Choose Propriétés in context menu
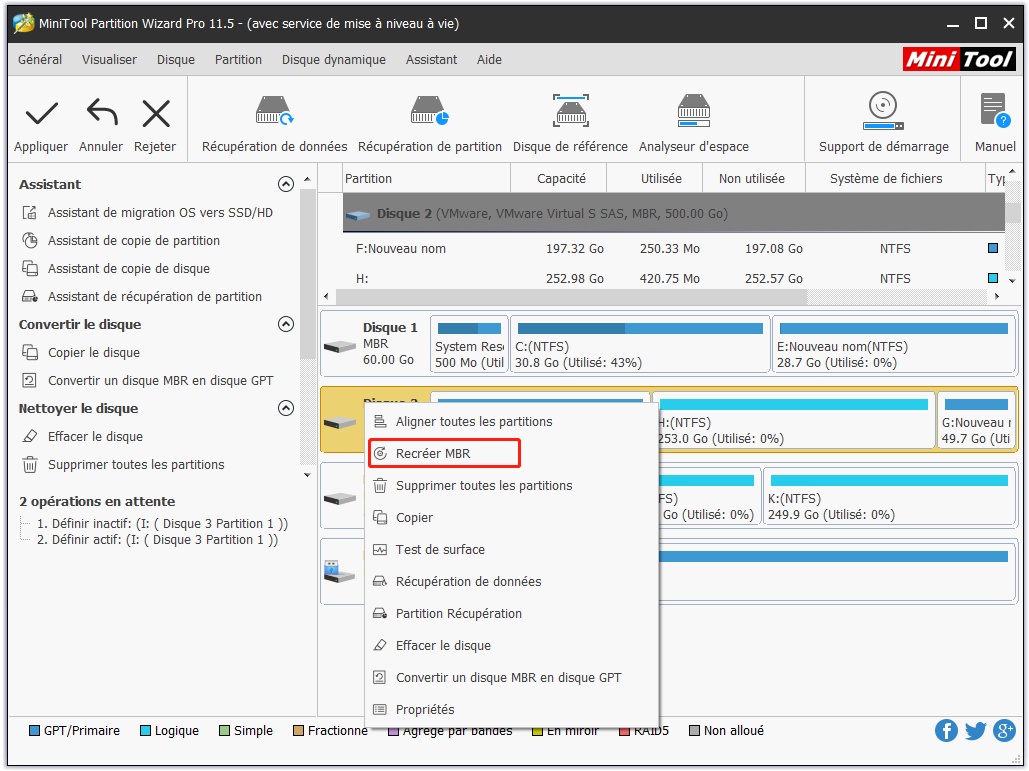 point(512,710)
